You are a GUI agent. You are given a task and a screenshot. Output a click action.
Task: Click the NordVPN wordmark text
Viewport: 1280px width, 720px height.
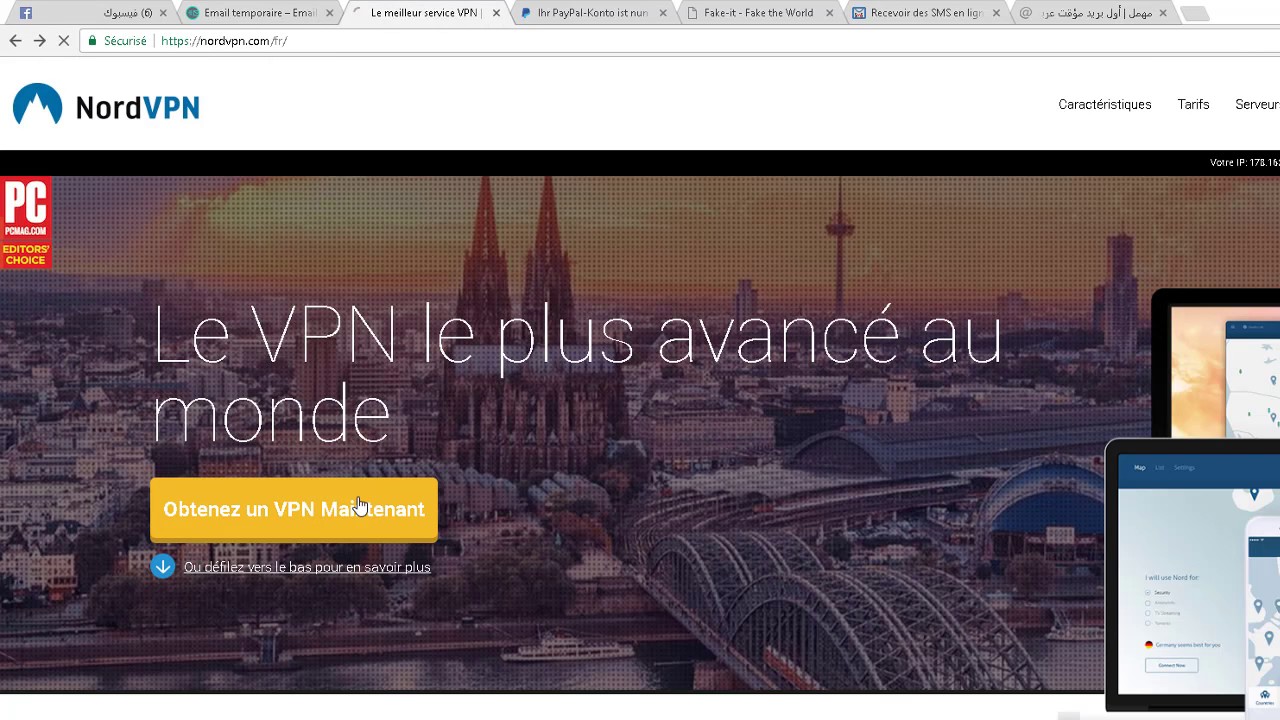[138, 108]
